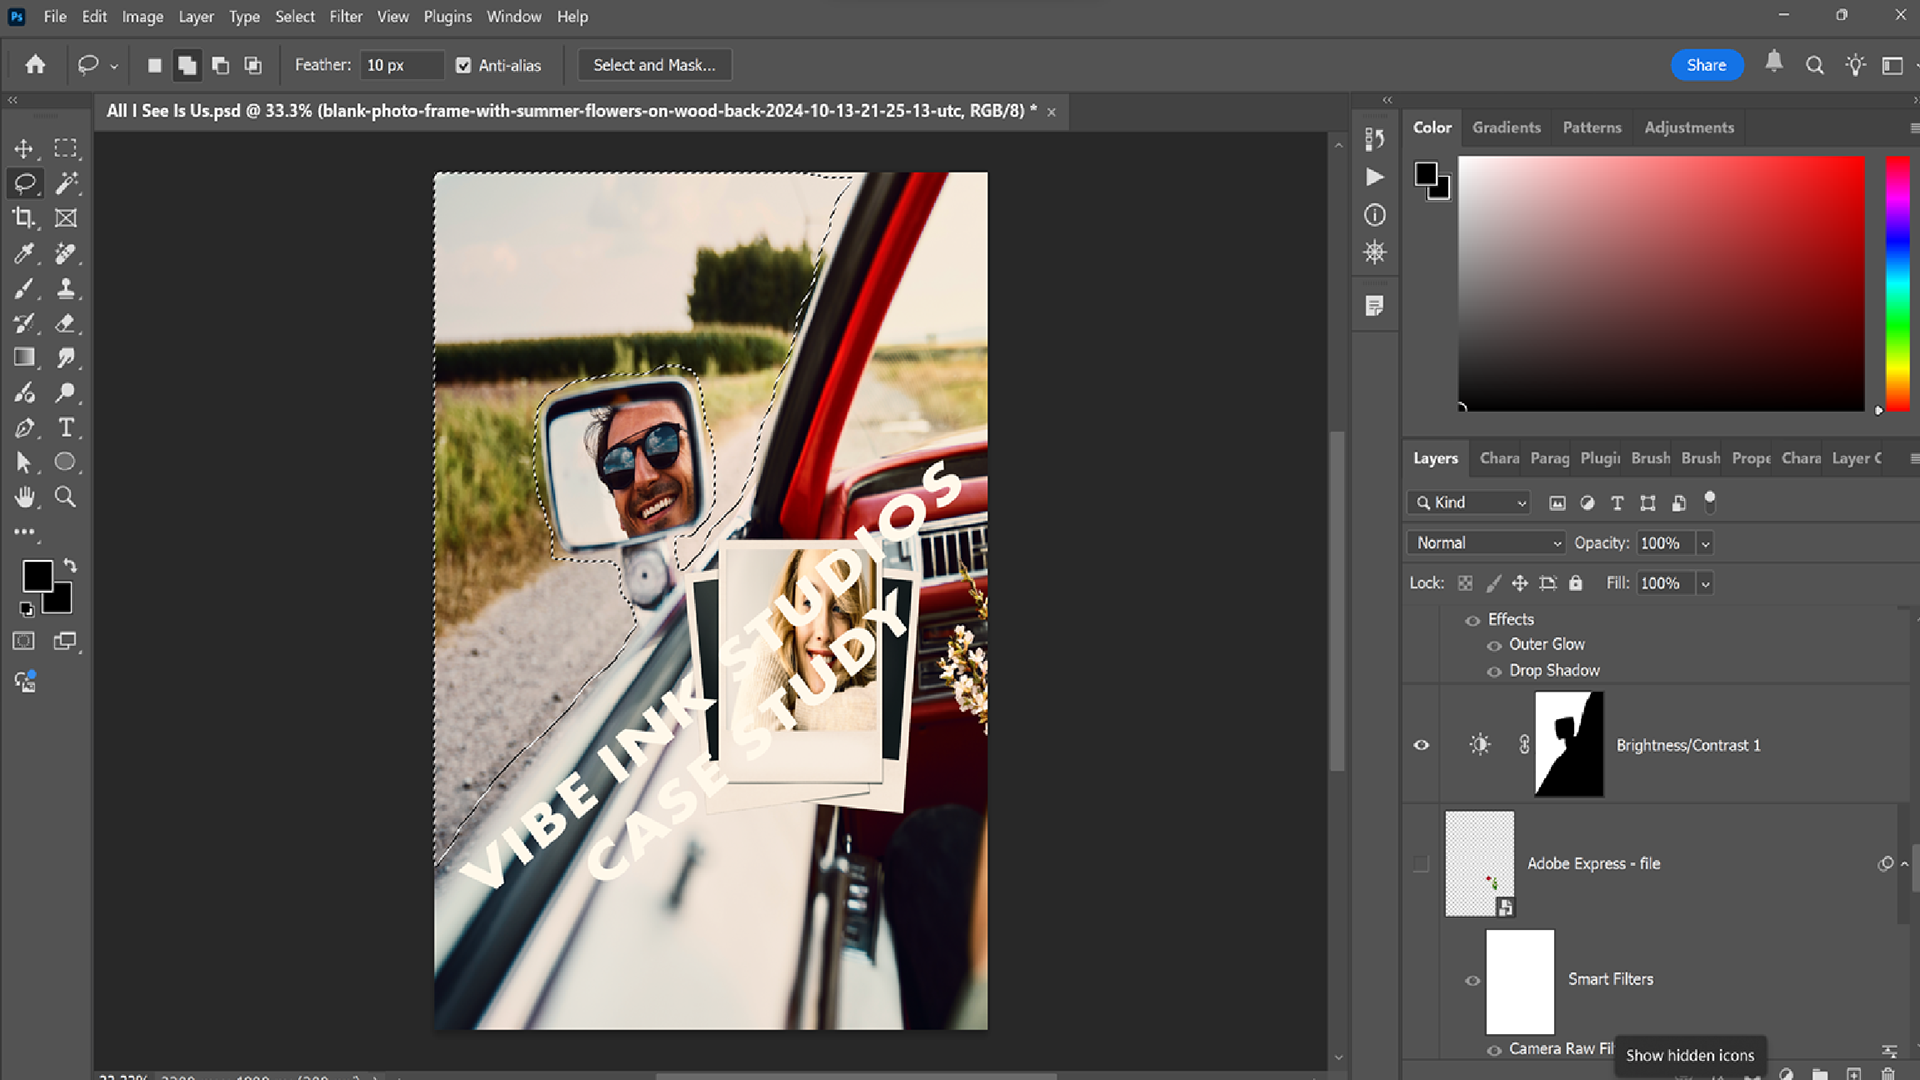Expand the Opacity value dropdown arrow
1920x1080 pixels.
coord(1706,543)
